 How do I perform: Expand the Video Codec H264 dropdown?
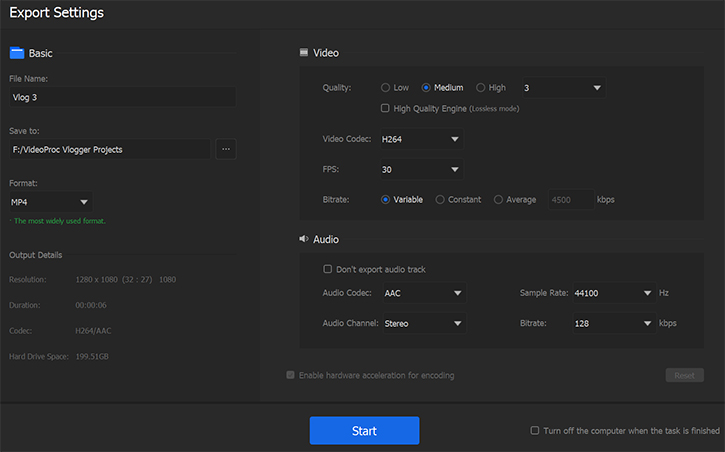click(420, 140)
